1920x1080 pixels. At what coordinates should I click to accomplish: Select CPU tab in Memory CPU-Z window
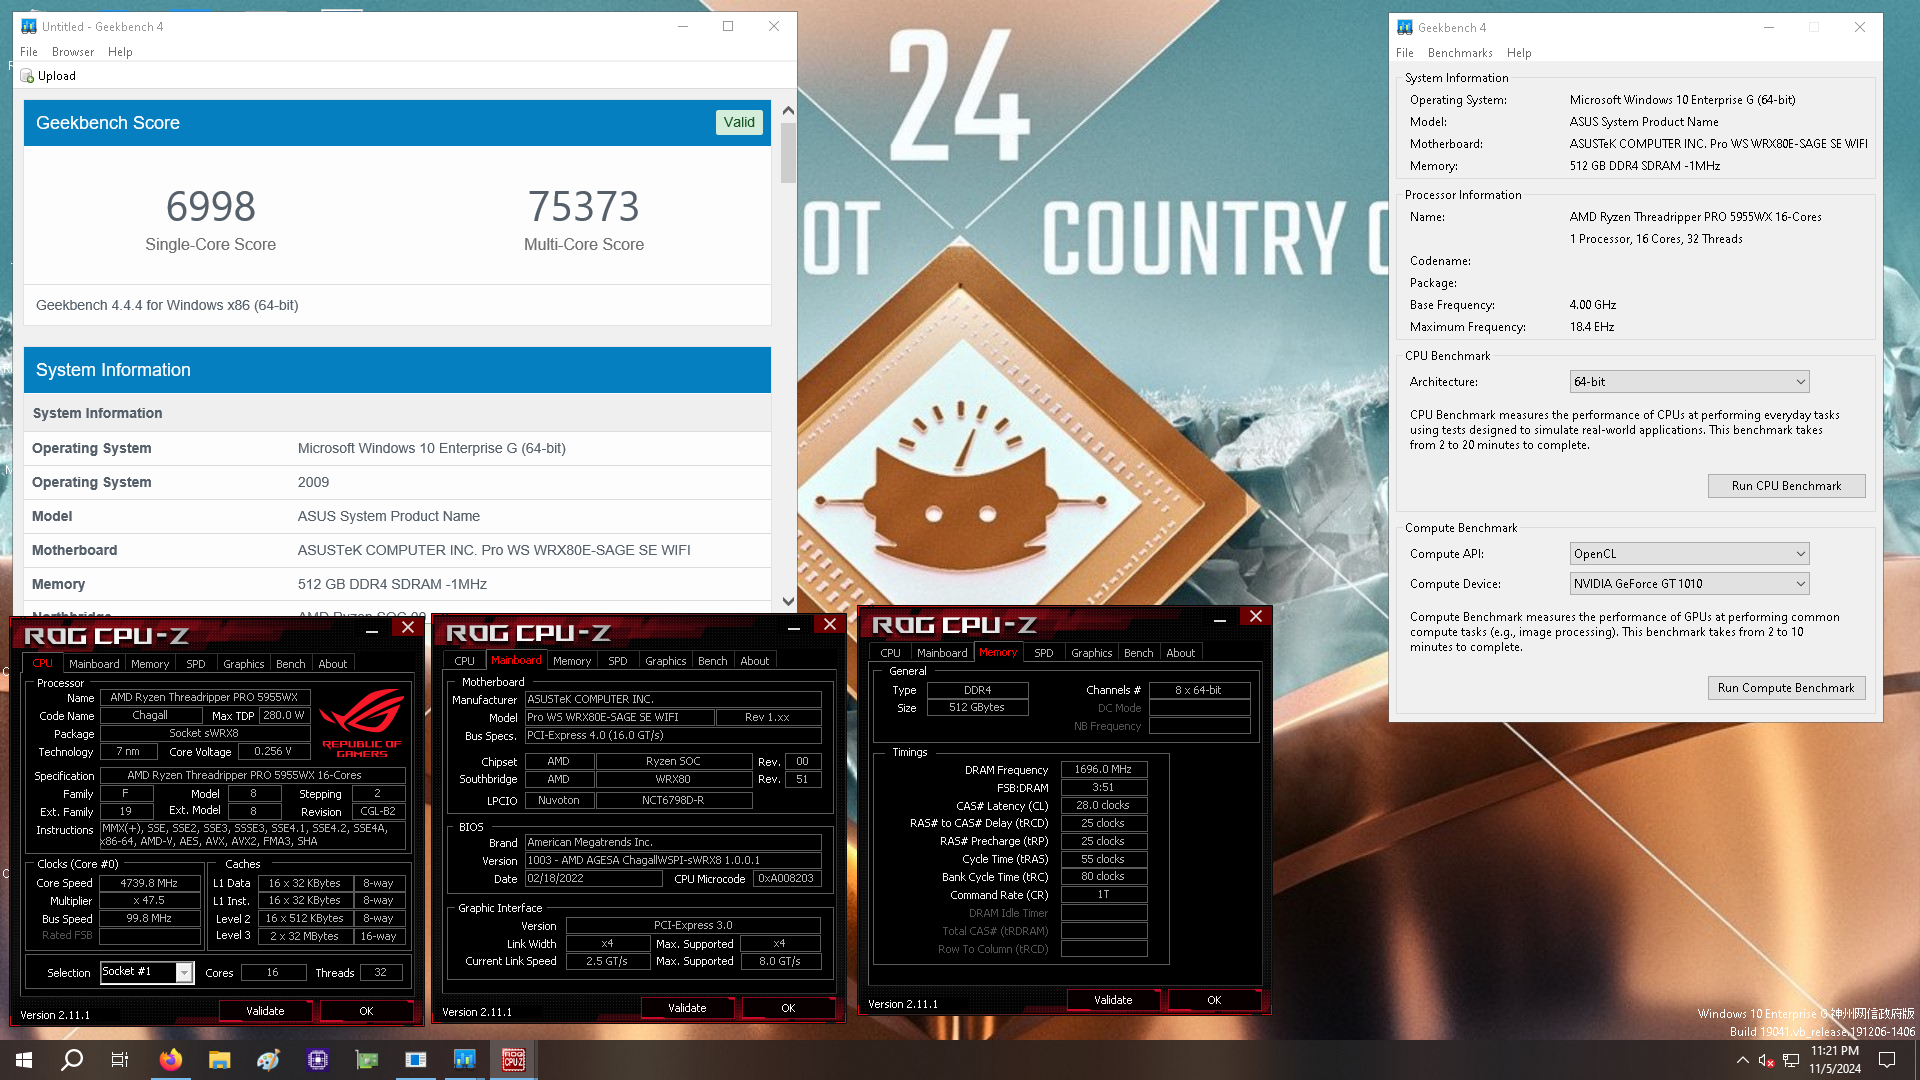pos(890,653)
